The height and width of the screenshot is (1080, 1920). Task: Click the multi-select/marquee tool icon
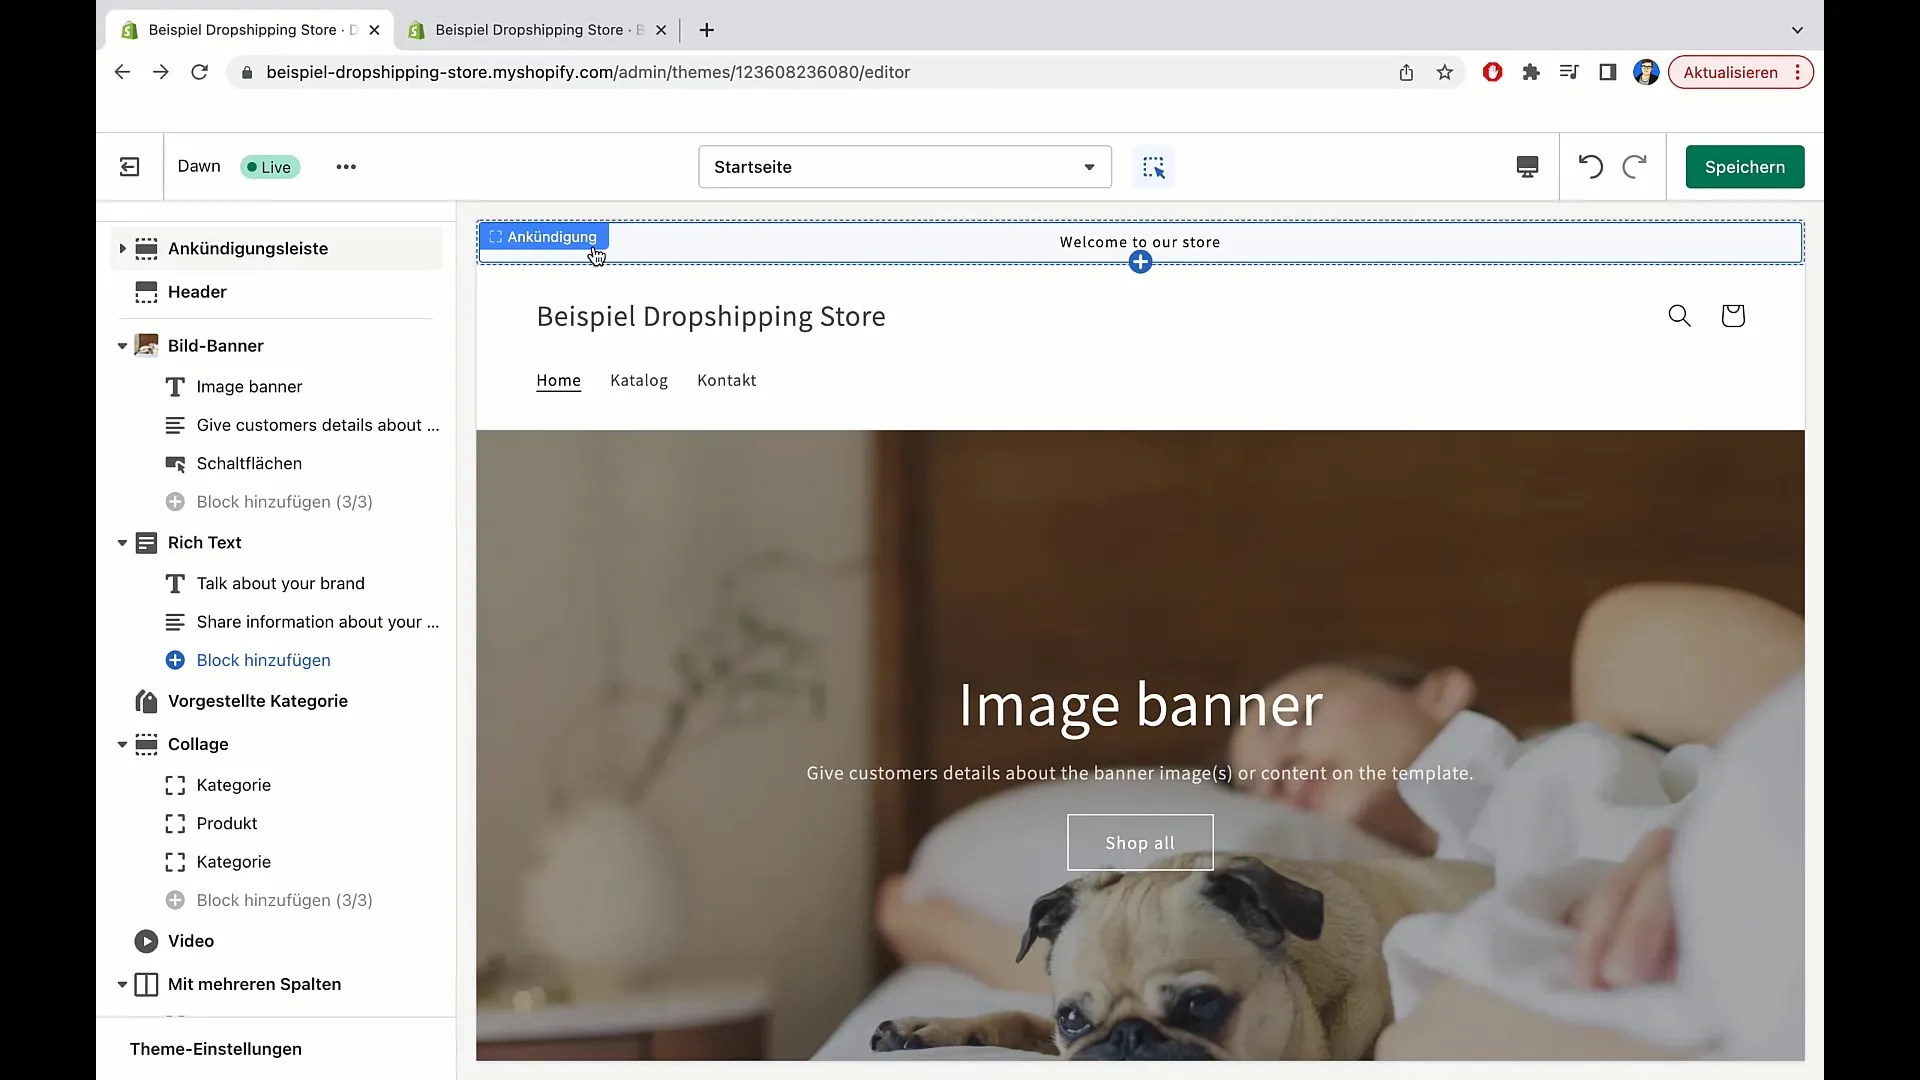click(x=1154, y=166)
